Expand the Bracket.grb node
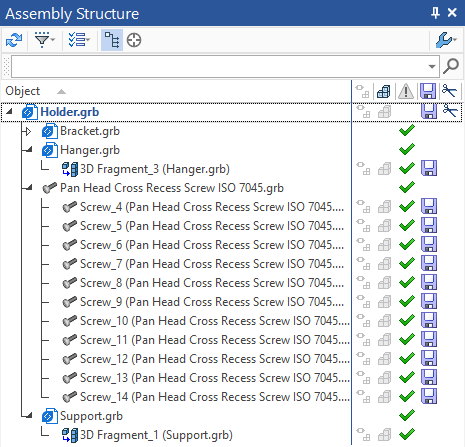Viewport: 465px width, 447px height. pos(28,131)
